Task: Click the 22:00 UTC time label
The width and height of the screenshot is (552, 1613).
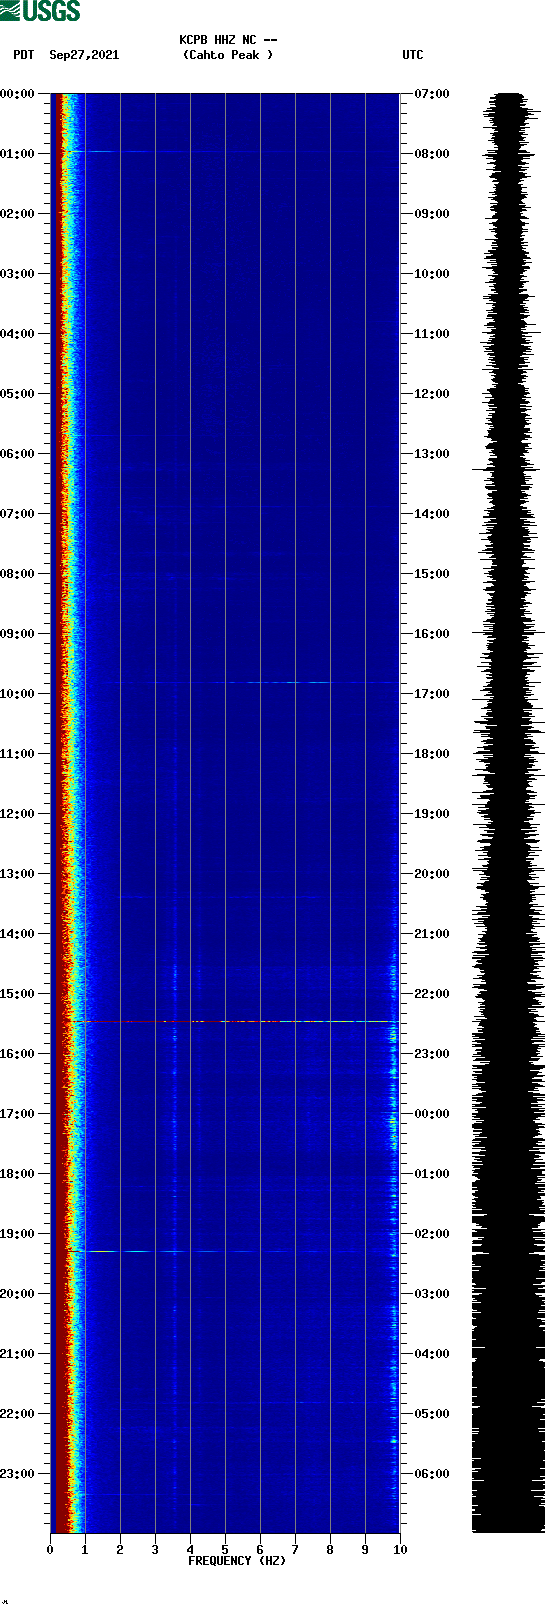Action: point(432,994)
